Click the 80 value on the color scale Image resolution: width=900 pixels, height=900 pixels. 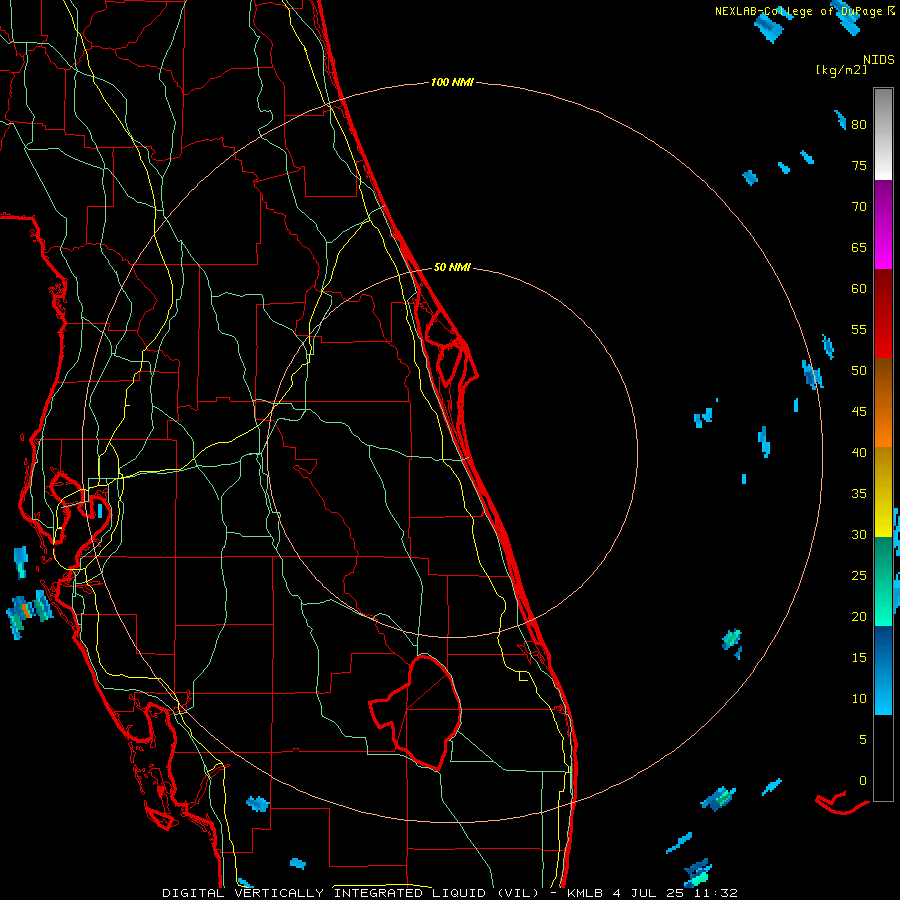point(859,125)
